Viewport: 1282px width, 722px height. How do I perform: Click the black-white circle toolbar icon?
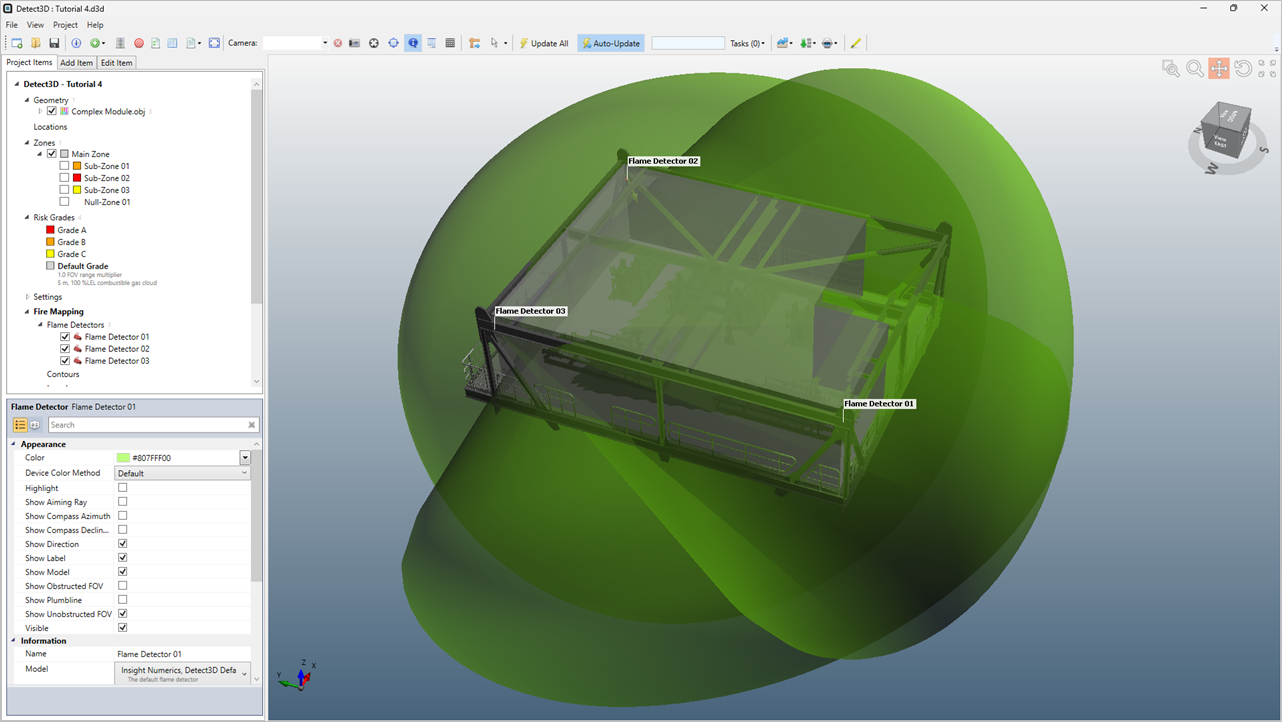coord(374,43)
